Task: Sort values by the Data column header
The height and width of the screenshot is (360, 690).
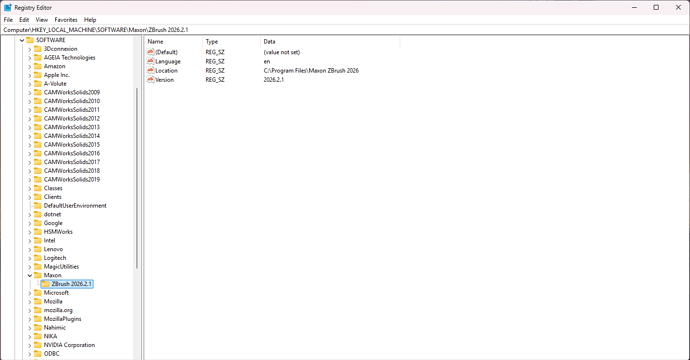Action: tap(330, 42)
